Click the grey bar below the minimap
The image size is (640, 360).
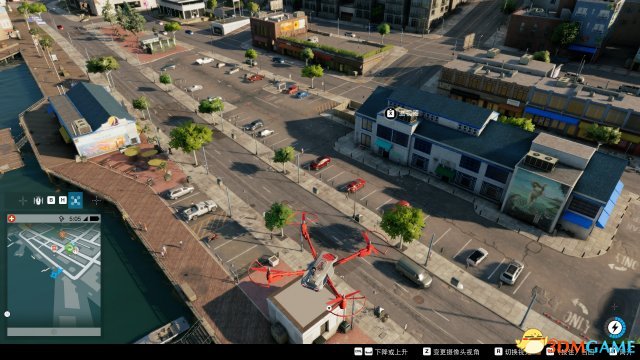pos(54,332)
